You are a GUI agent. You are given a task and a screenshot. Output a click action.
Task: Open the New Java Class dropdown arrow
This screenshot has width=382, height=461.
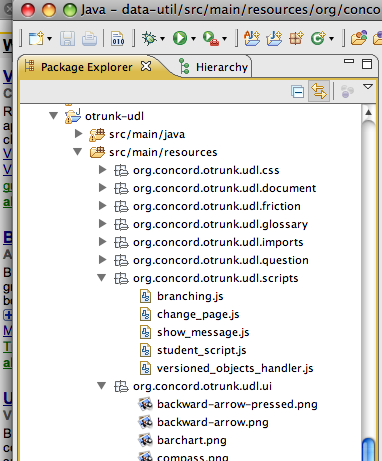point(331,39)
